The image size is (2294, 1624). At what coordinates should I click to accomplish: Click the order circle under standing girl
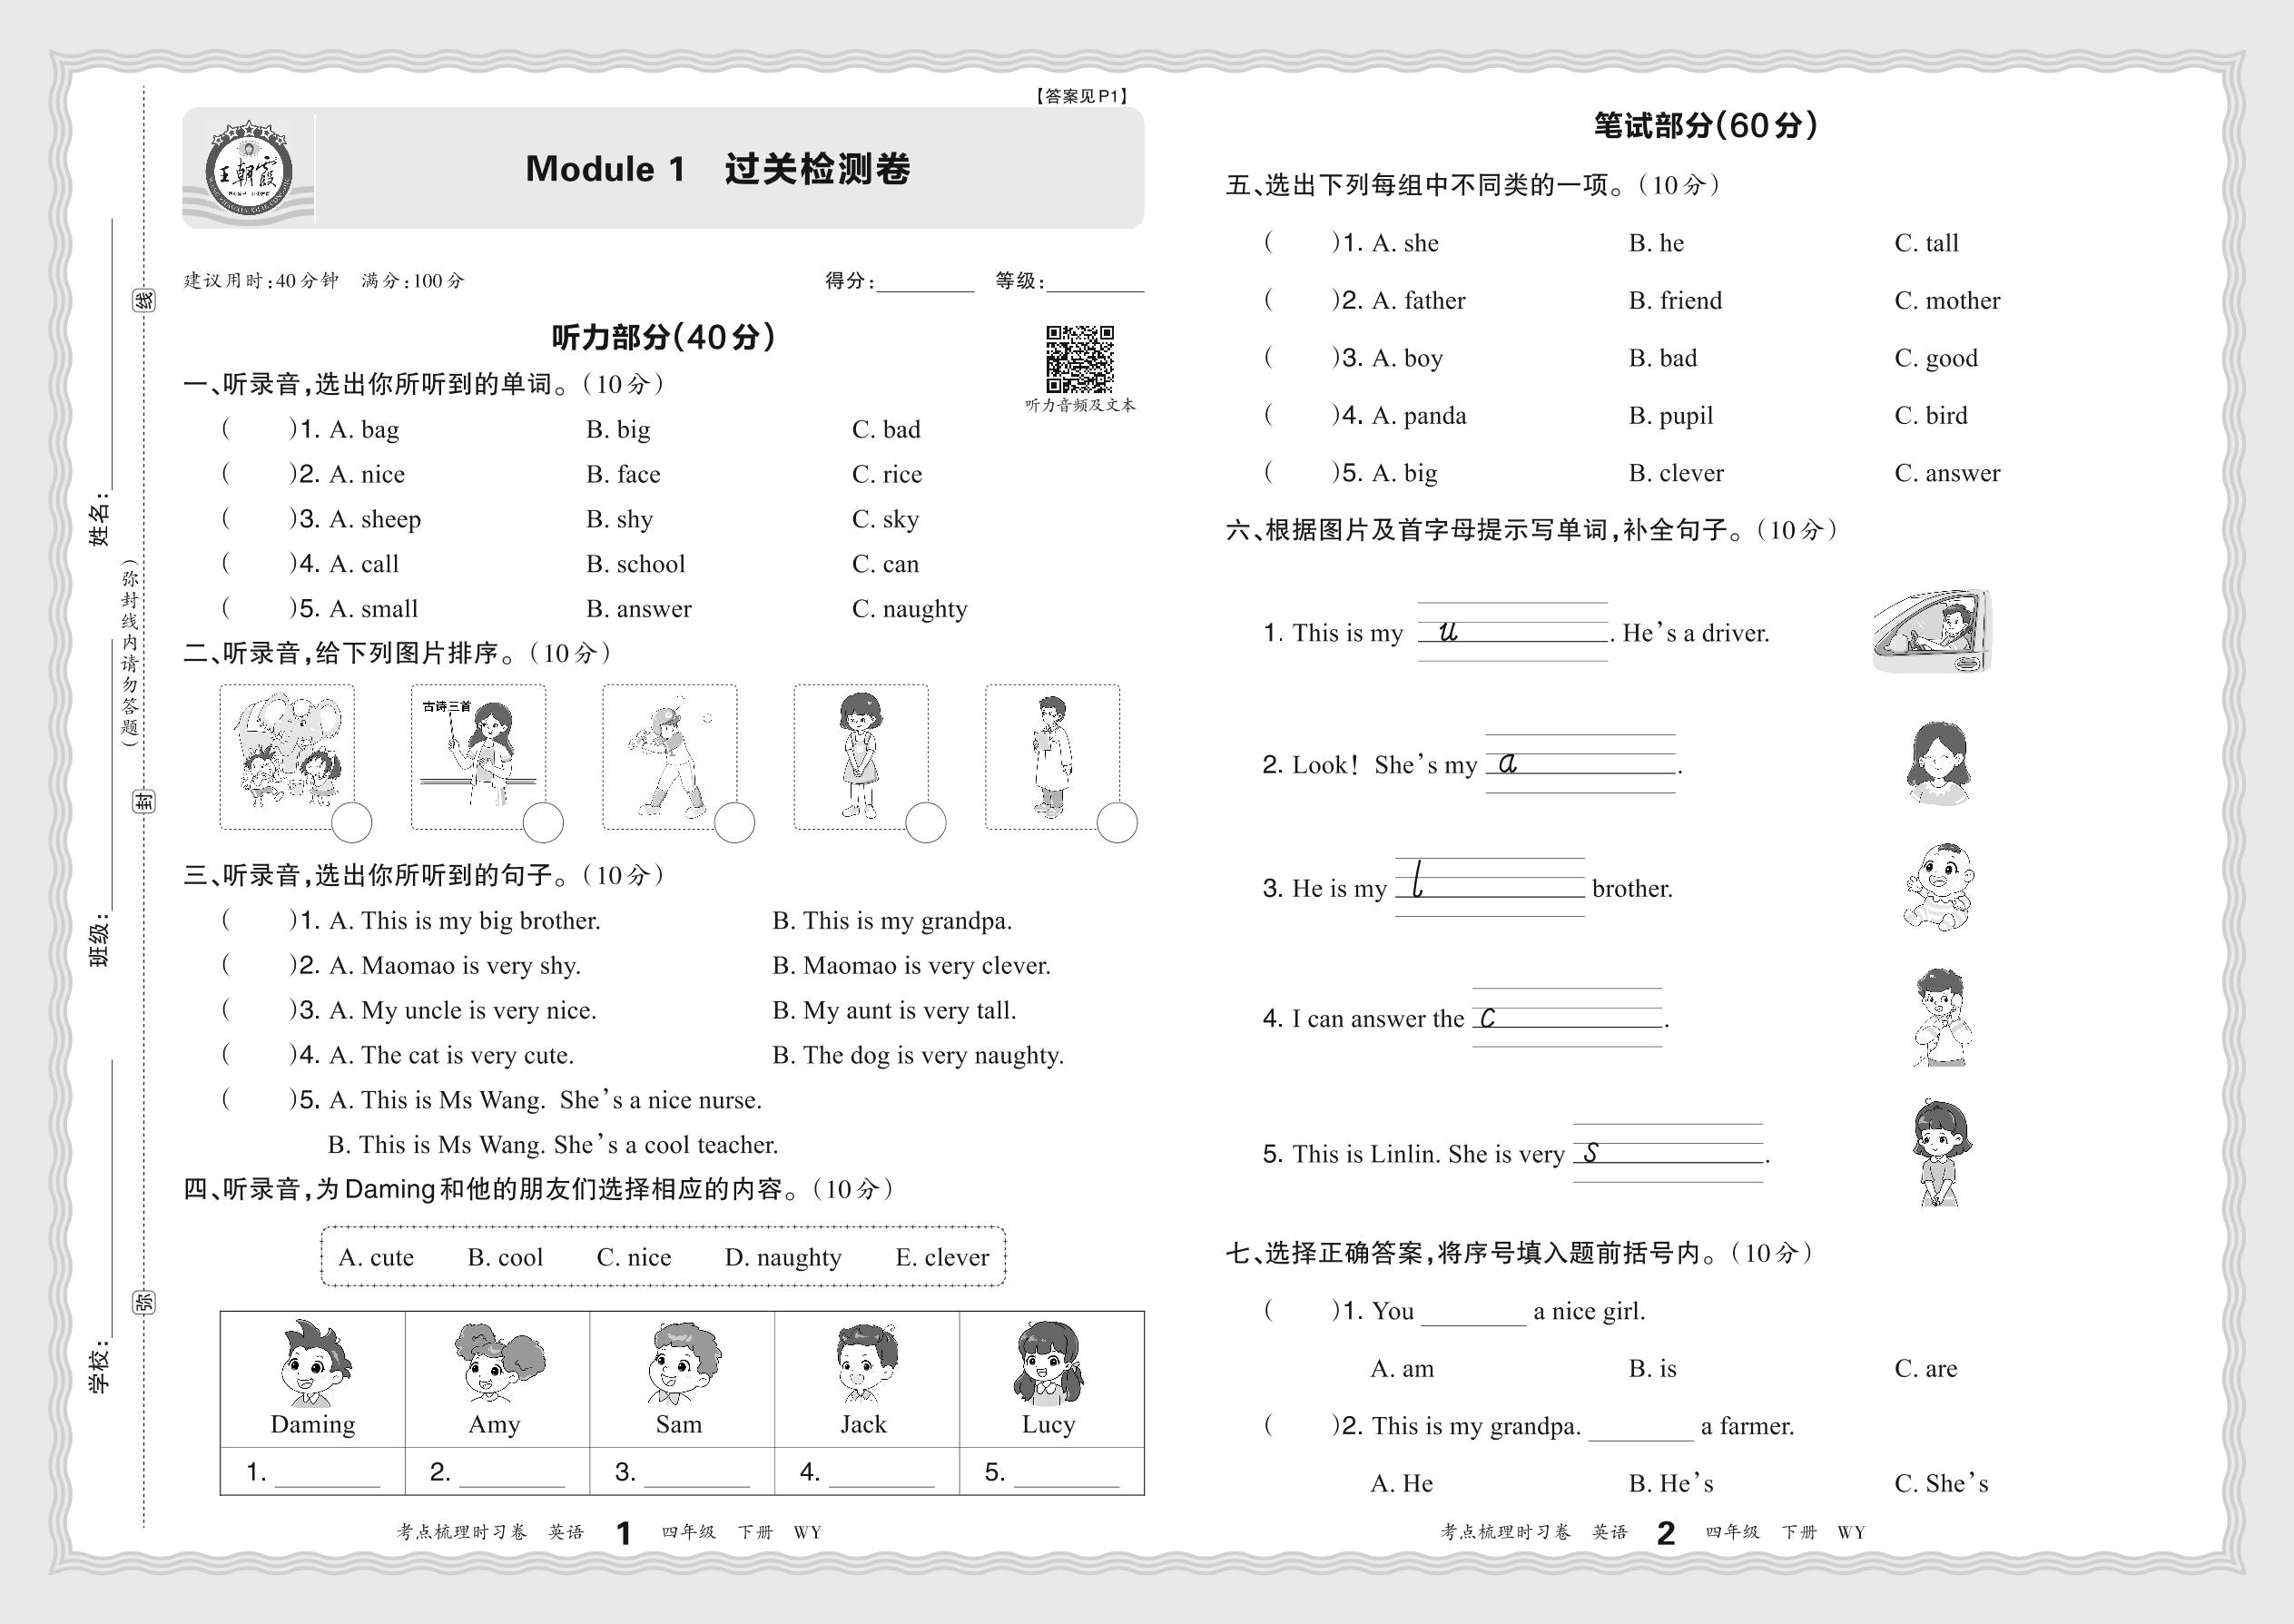(x=925, y=823)
